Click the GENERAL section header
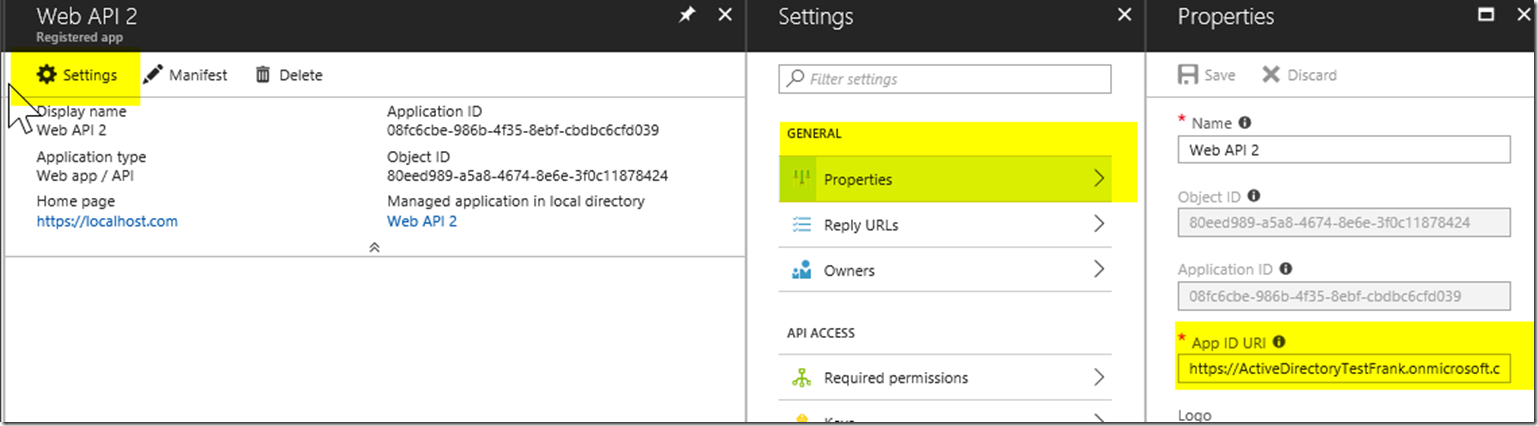Screen dimensions: 1538x426 814,133
